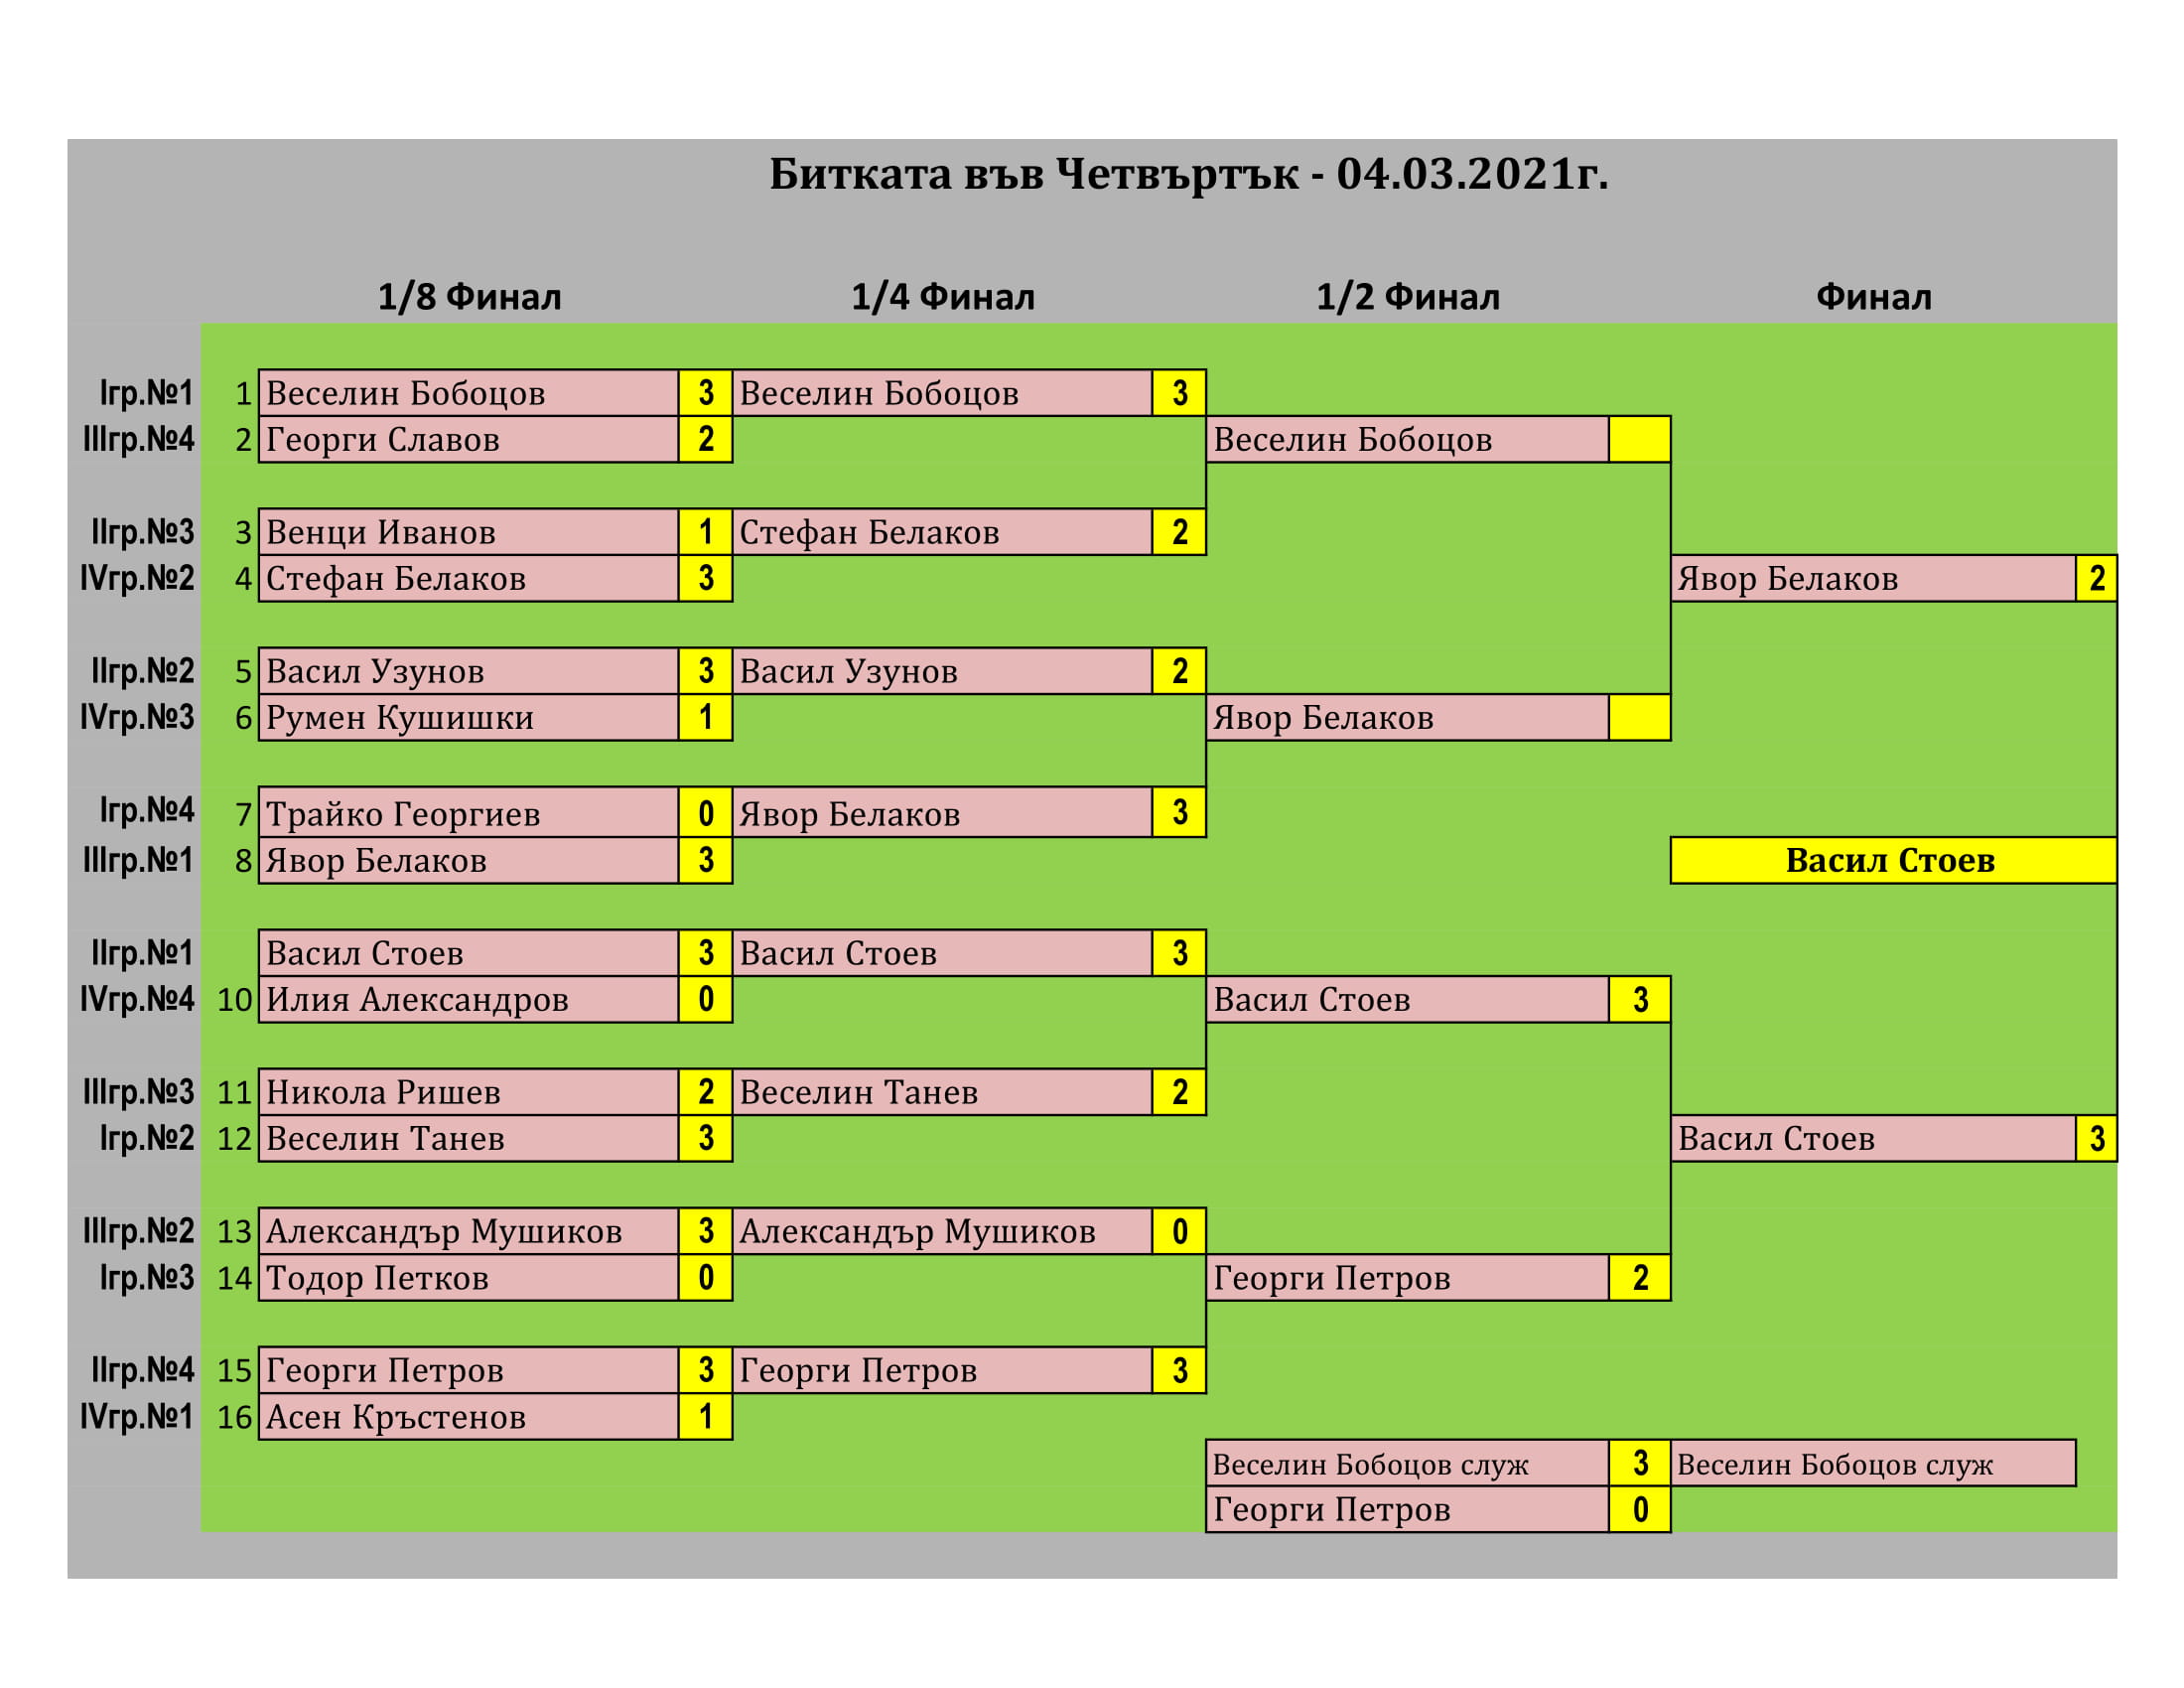Click the tournament title Битката във Четвъртък
This screenshot has width=2184, height=1688.
(1188, 175)
